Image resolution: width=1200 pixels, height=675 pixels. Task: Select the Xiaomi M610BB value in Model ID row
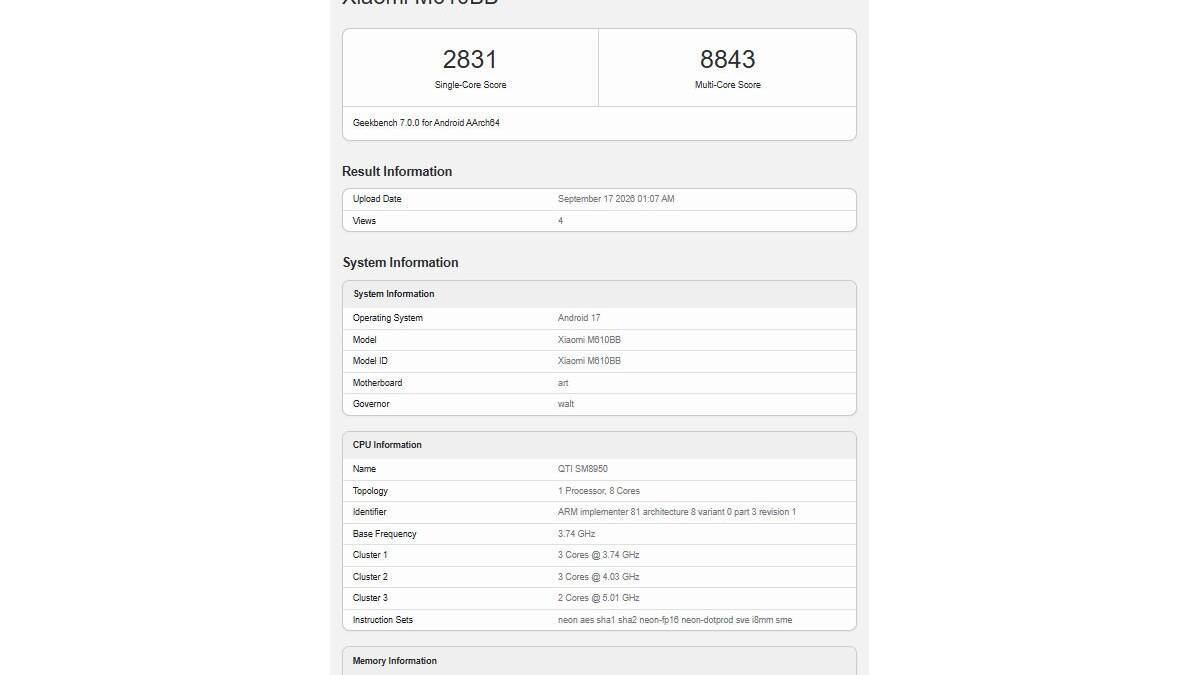click(589, 361)
